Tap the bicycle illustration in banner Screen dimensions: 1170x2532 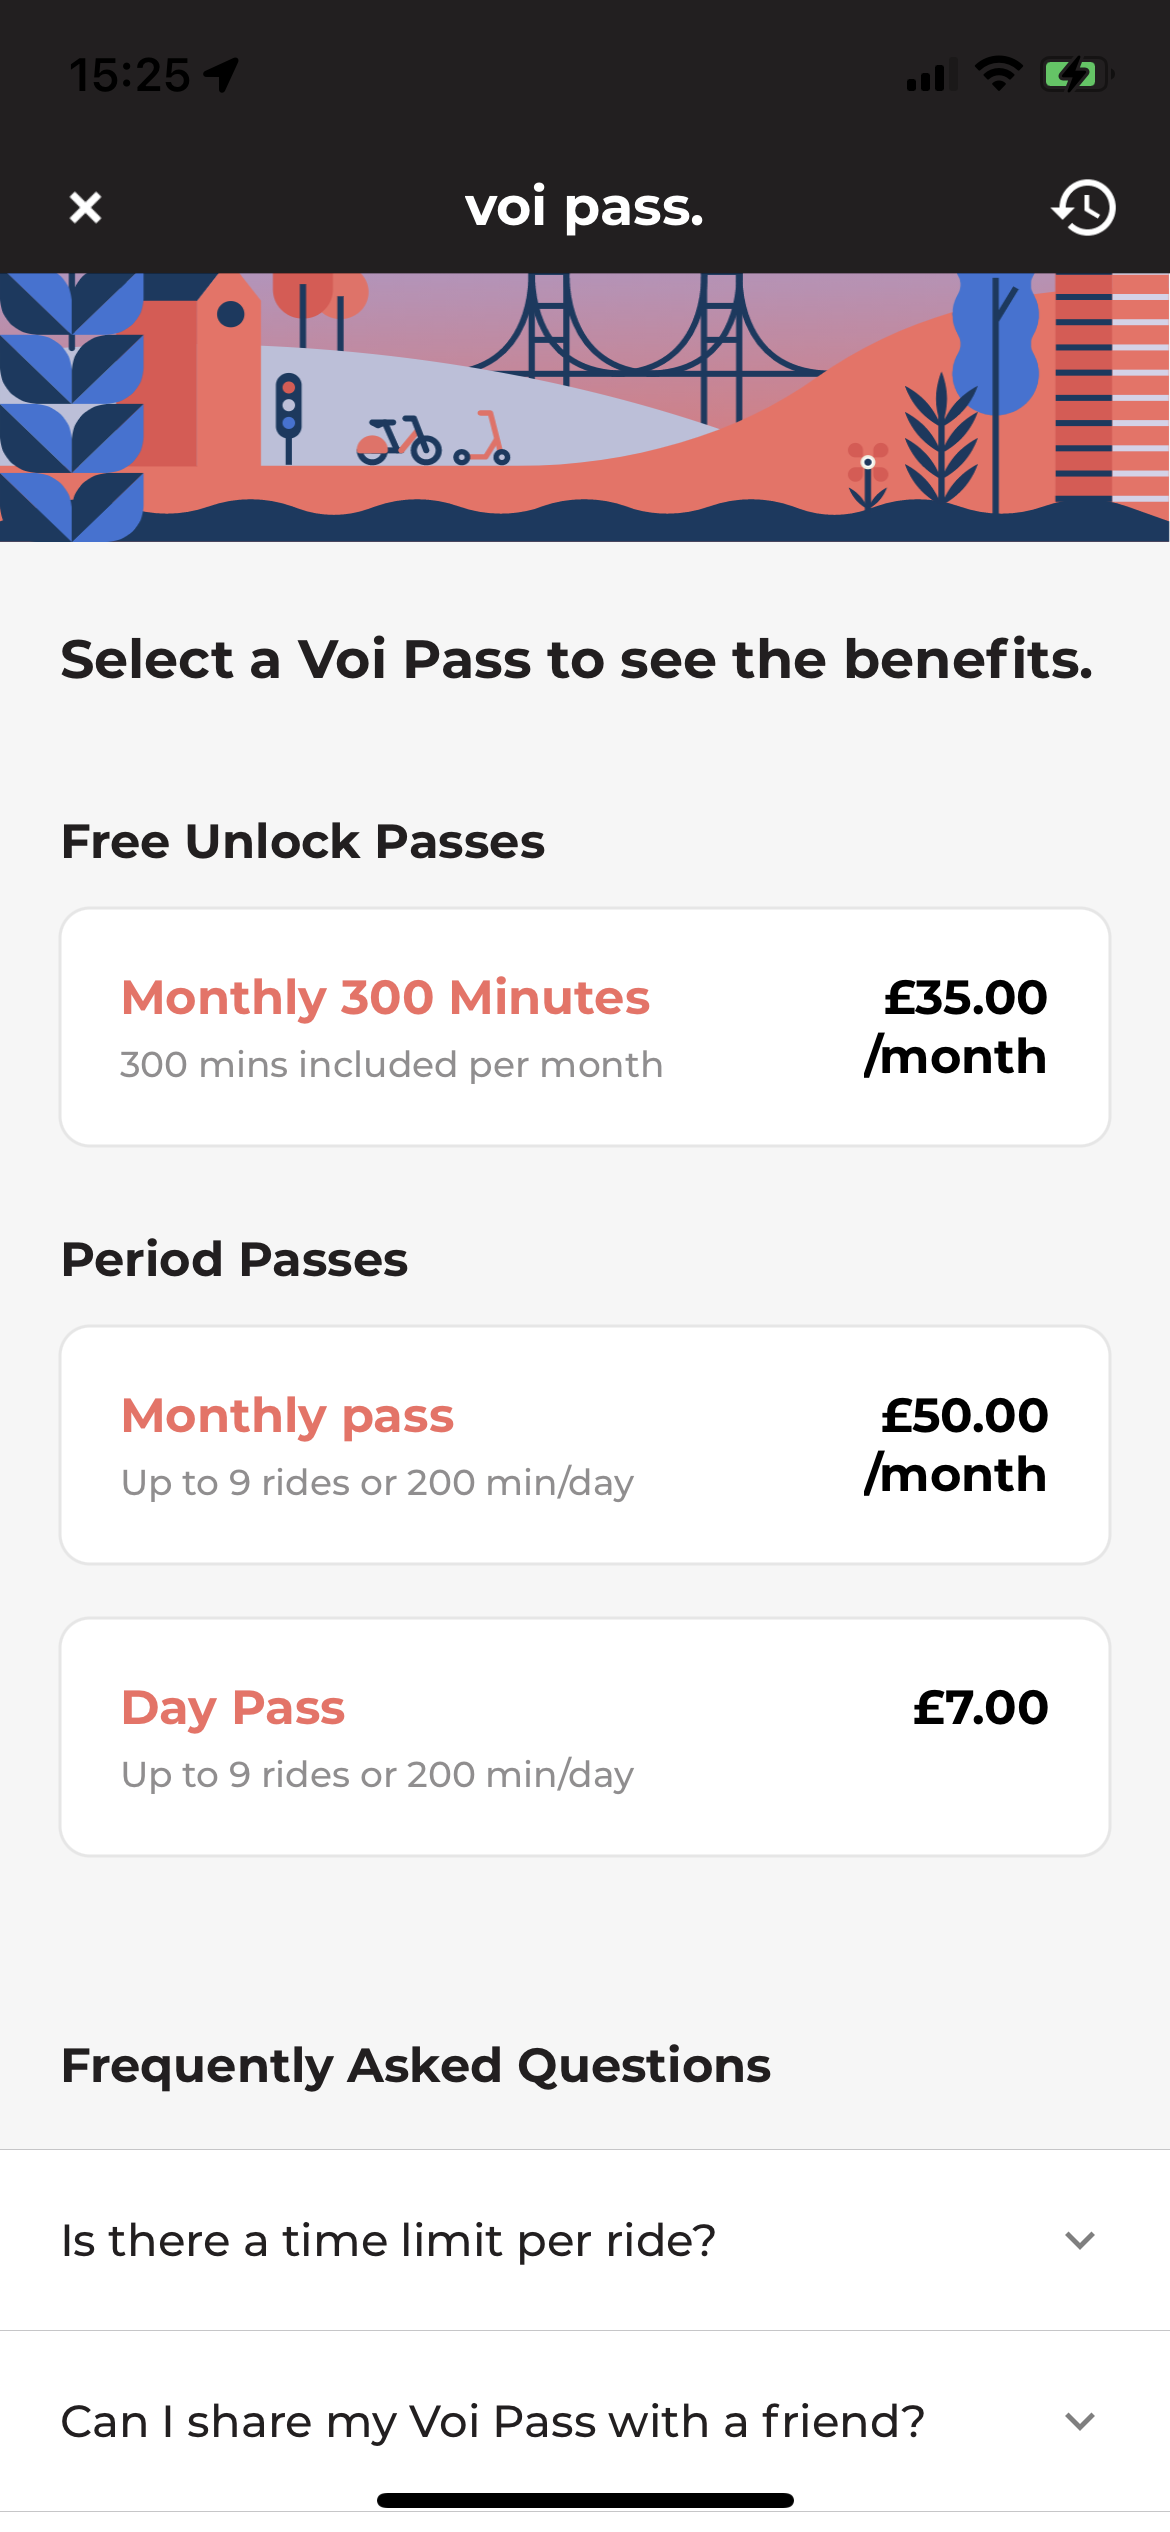[399, 441]
